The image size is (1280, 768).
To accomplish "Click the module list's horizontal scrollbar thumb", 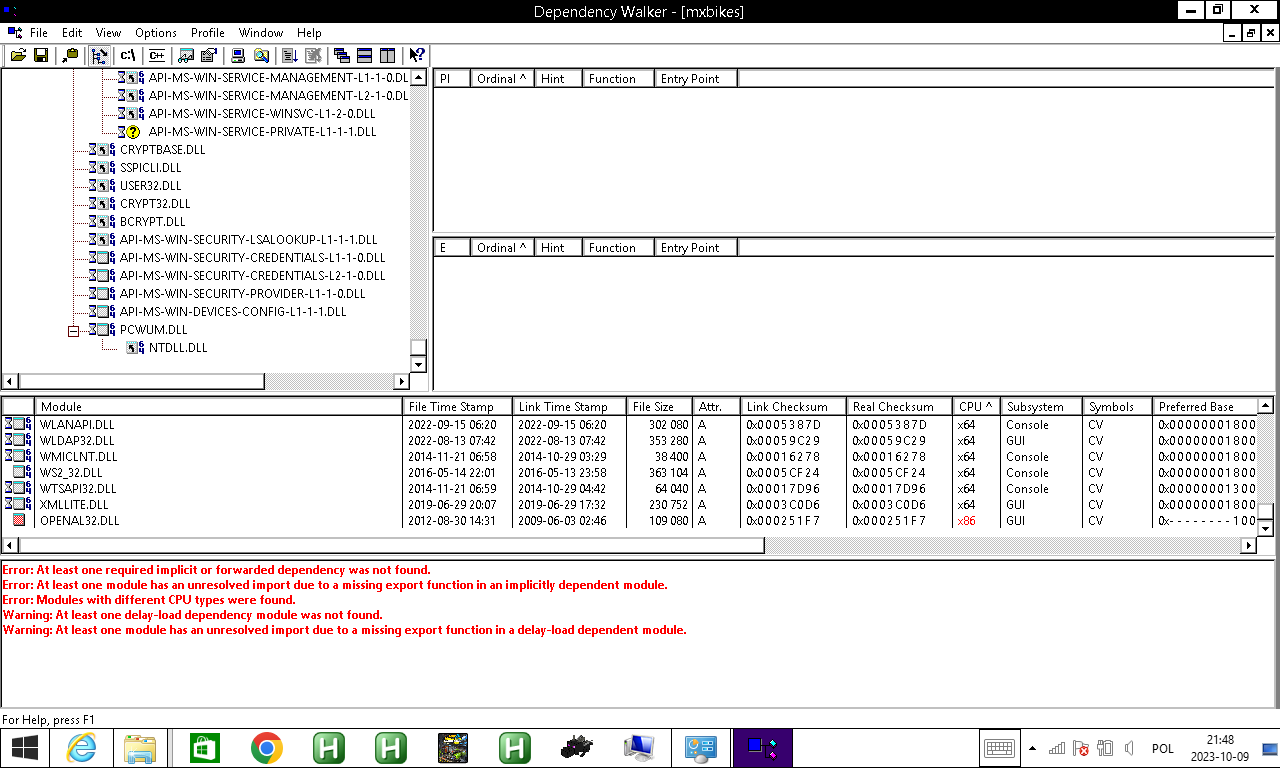I will pos(391,545).
